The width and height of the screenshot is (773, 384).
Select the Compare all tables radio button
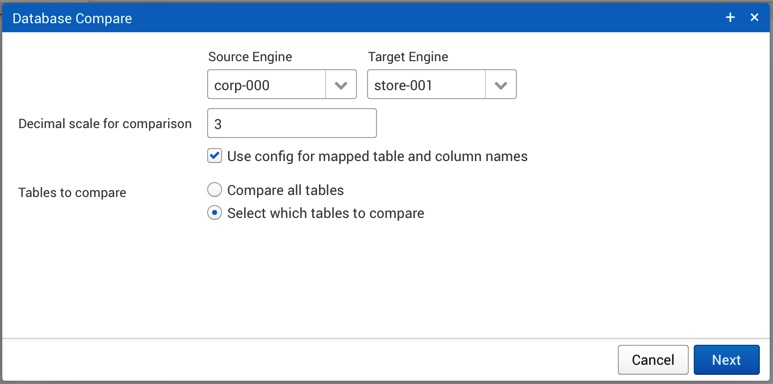(x=214, y=190)
